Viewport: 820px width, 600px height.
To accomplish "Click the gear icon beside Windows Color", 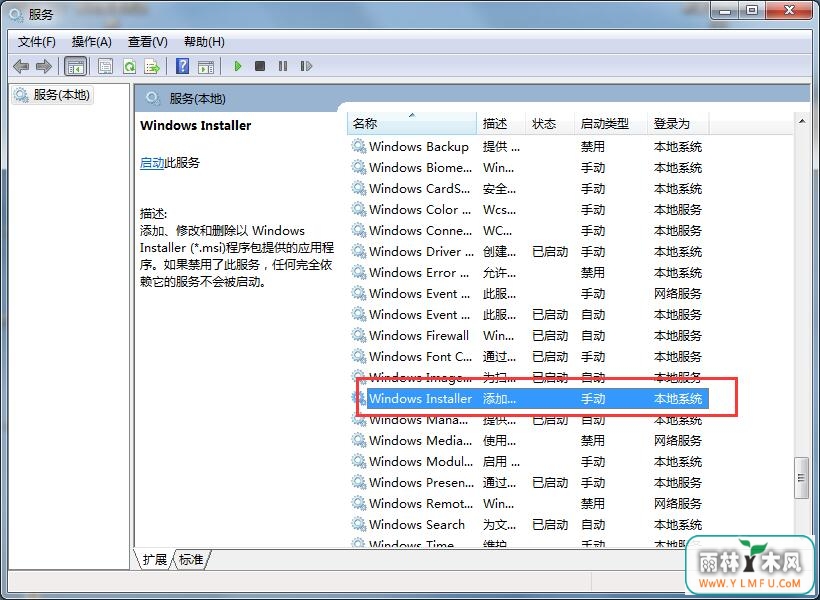I will [359, 209].
